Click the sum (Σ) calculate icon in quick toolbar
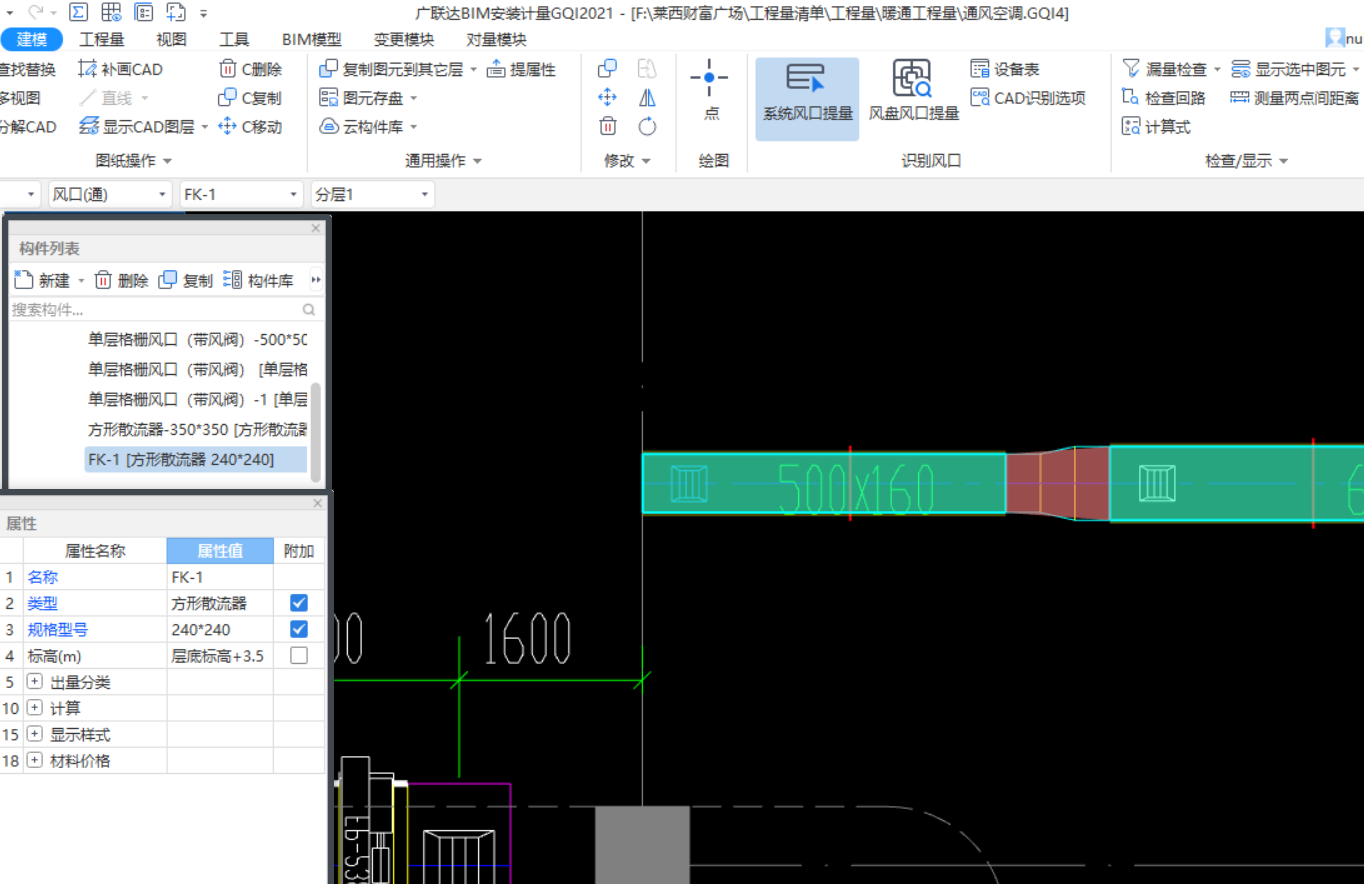The width and height of the screenshot is (1364, 884). tap(79, 13)
